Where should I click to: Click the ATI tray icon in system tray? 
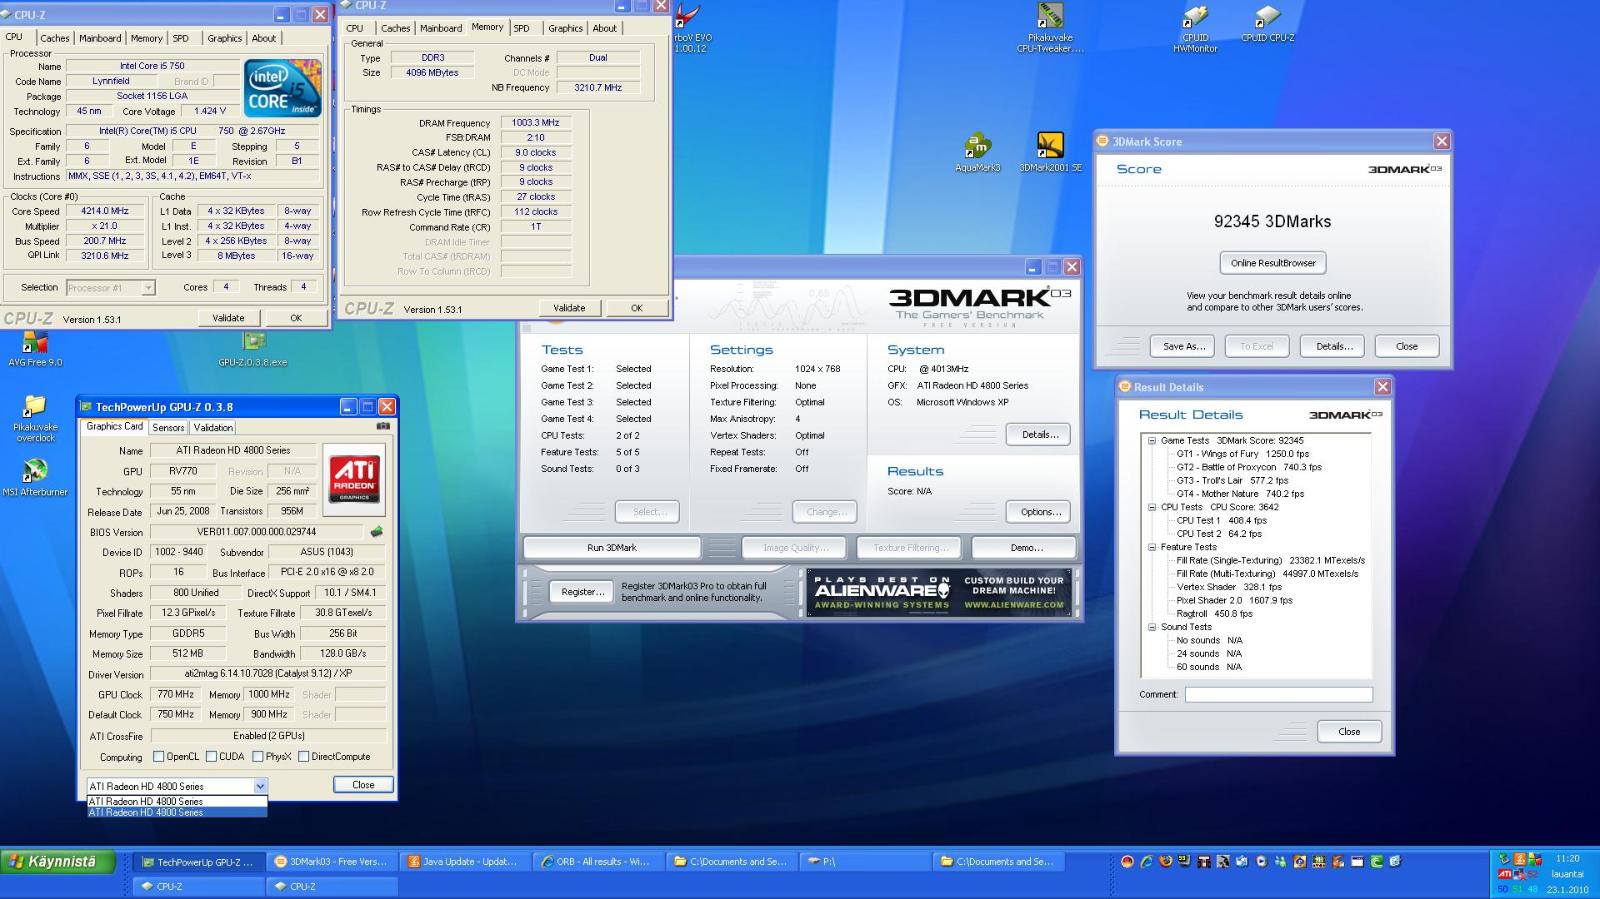click(x=1504, y=874)
